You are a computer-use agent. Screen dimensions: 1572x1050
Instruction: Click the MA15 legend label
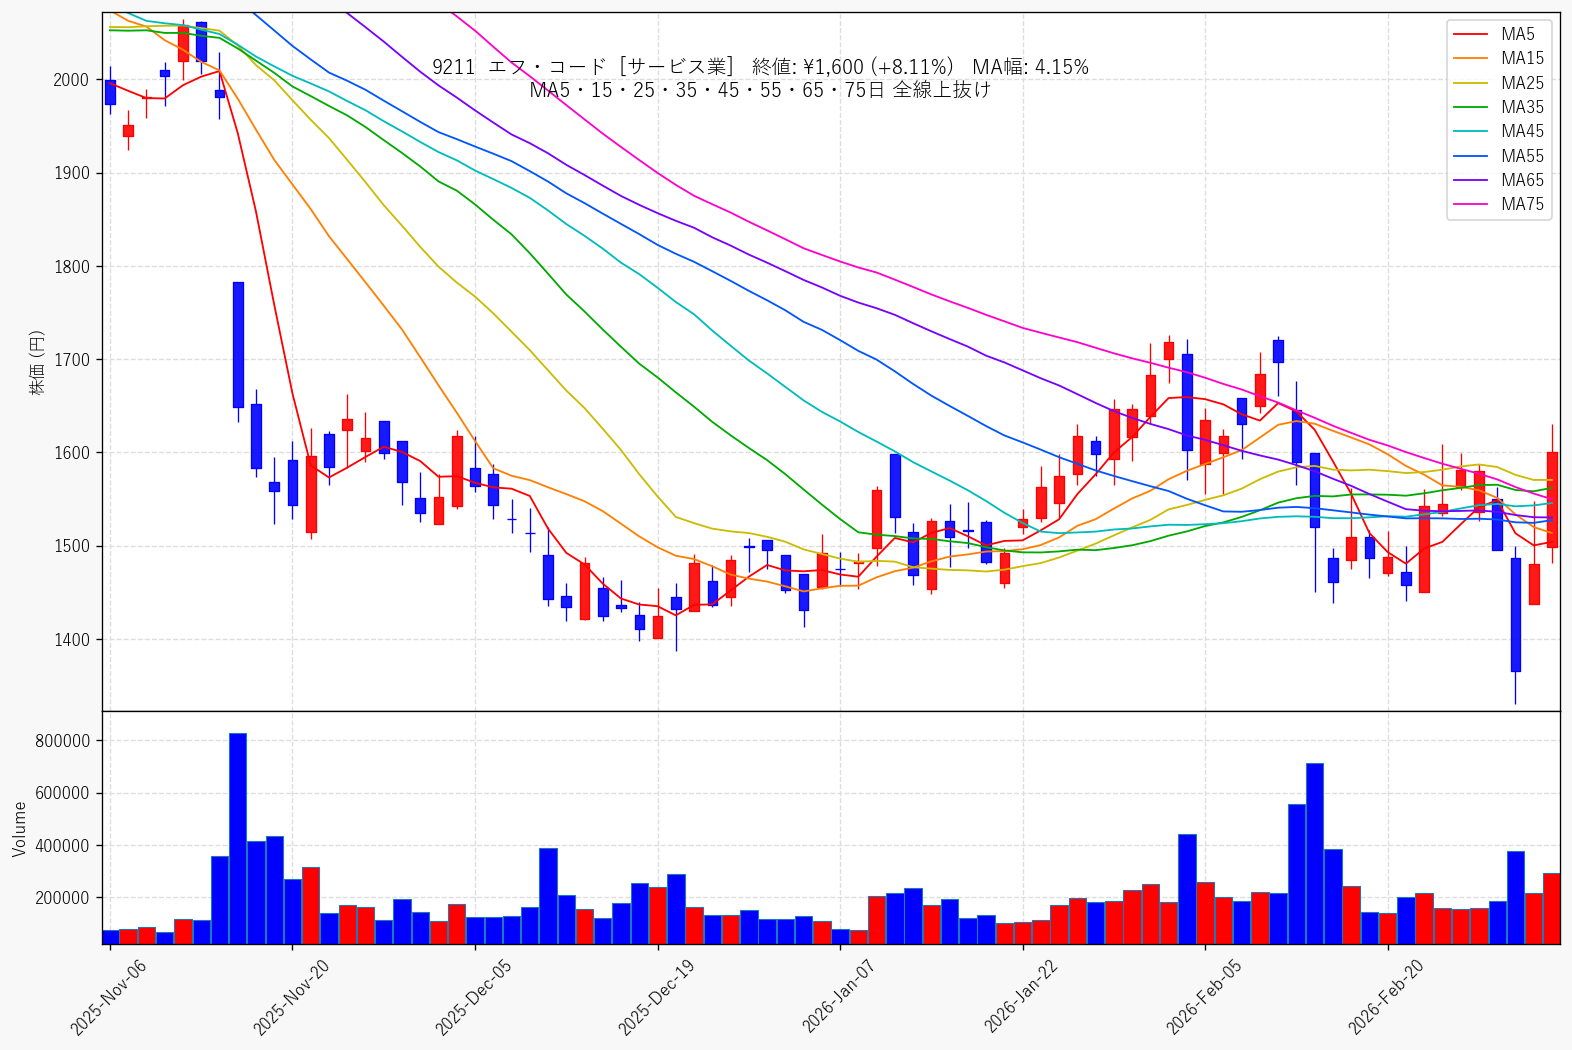click(1522, 58)
